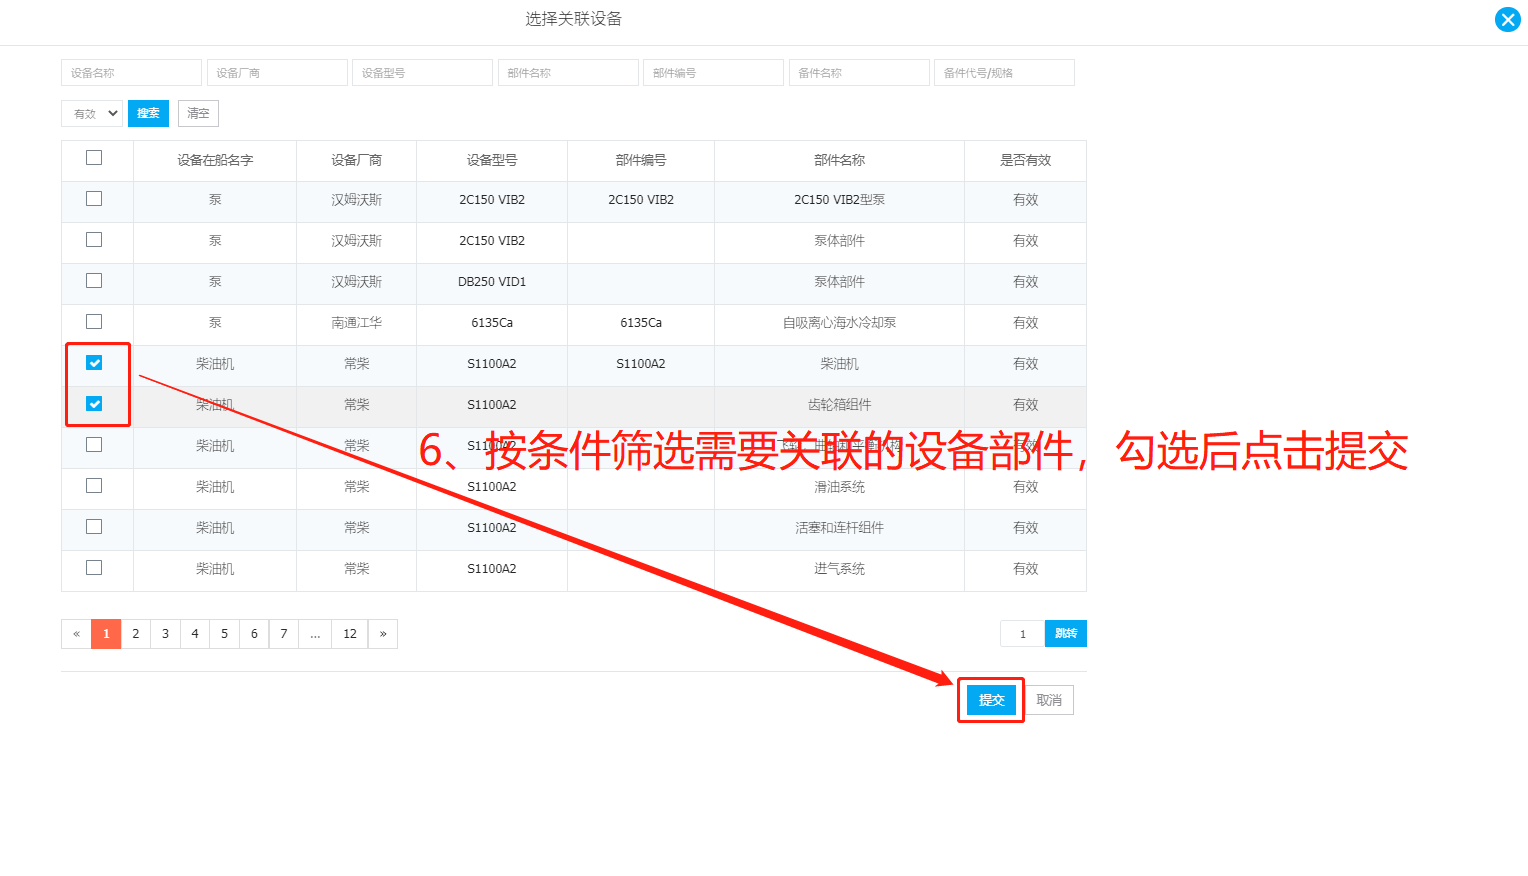The height and width of the screenshot is (876, 1528).
Task: Close the 选择关联设备 dialog with the blue X
Action: pyautogui.click(x=1507, y=19)
